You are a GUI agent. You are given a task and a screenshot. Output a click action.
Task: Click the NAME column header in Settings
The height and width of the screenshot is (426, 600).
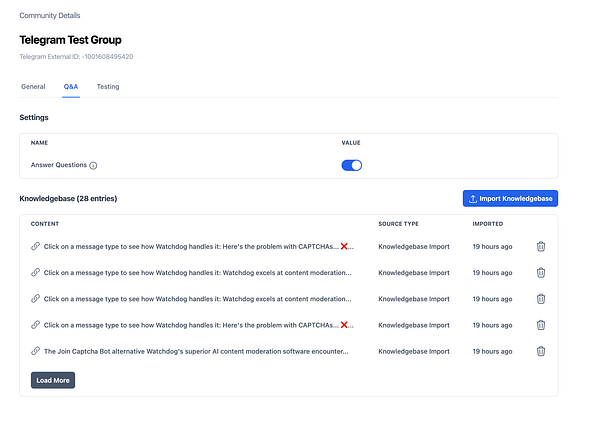pos(39,143)
